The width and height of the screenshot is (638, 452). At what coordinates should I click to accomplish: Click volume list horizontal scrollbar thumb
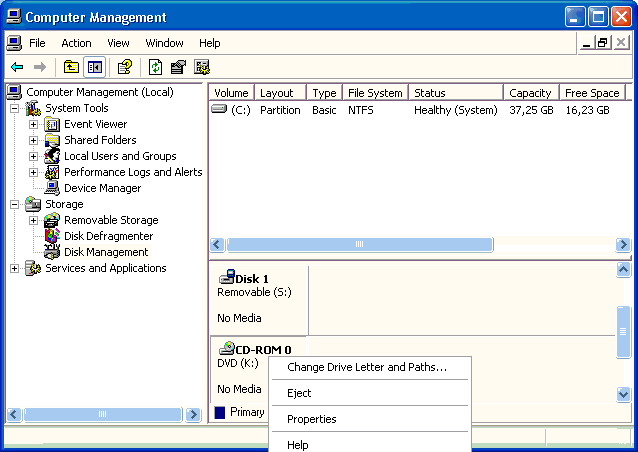[360, 245]
